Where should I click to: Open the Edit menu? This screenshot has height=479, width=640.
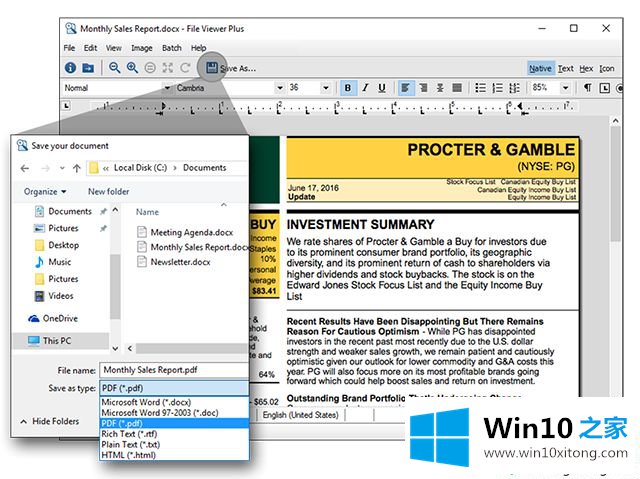pyautogui.click(x=91, y=48)
